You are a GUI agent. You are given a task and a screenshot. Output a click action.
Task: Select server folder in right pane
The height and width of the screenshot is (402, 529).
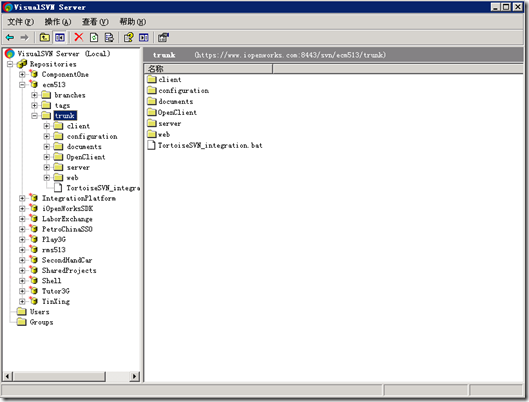coord(170,123)
